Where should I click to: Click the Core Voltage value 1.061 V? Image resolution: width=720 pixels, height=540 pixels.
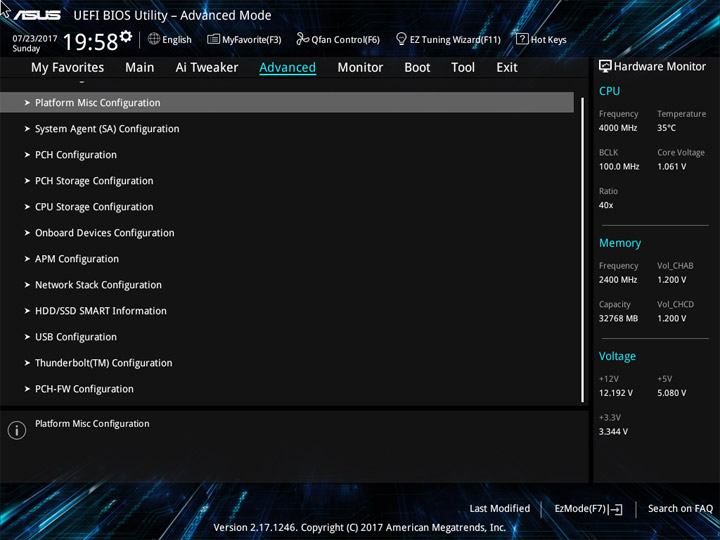(672, 166)
